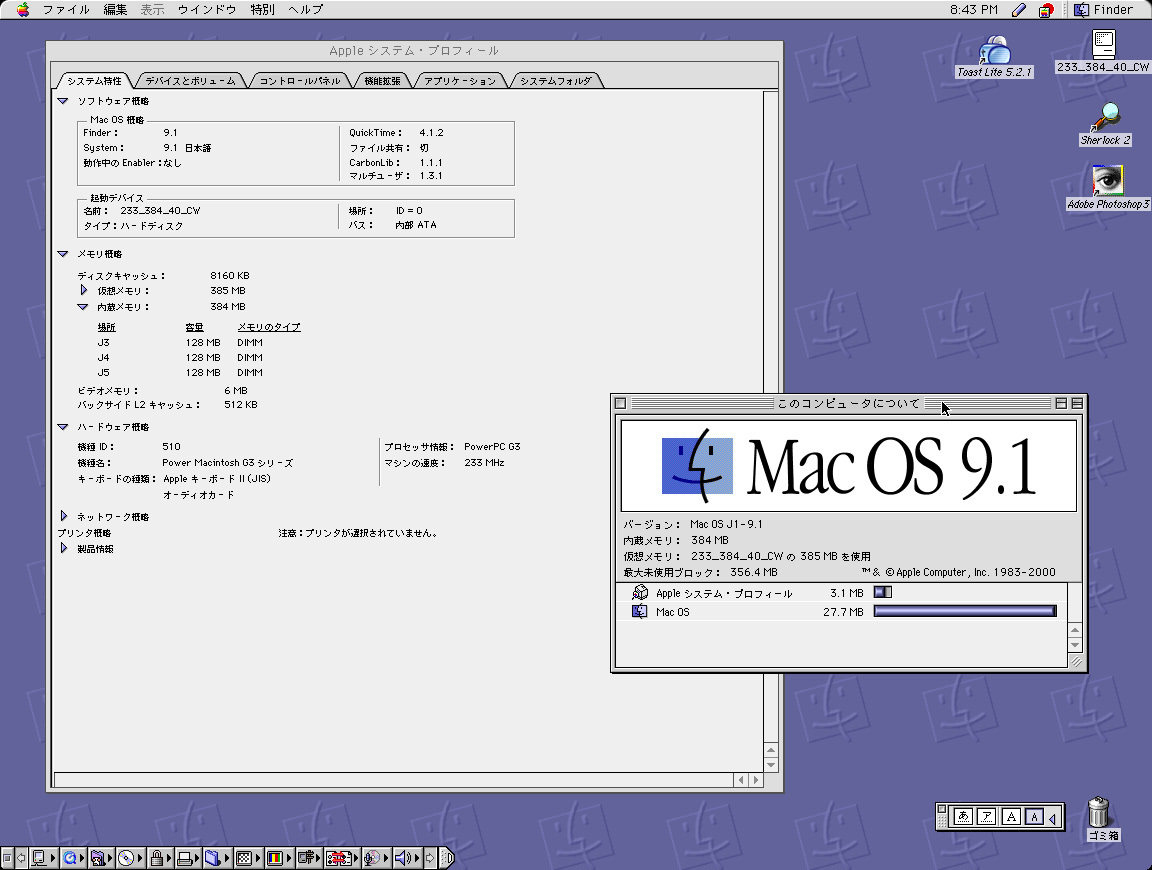Click the Mac OS memory usage bar

point(965,611)
